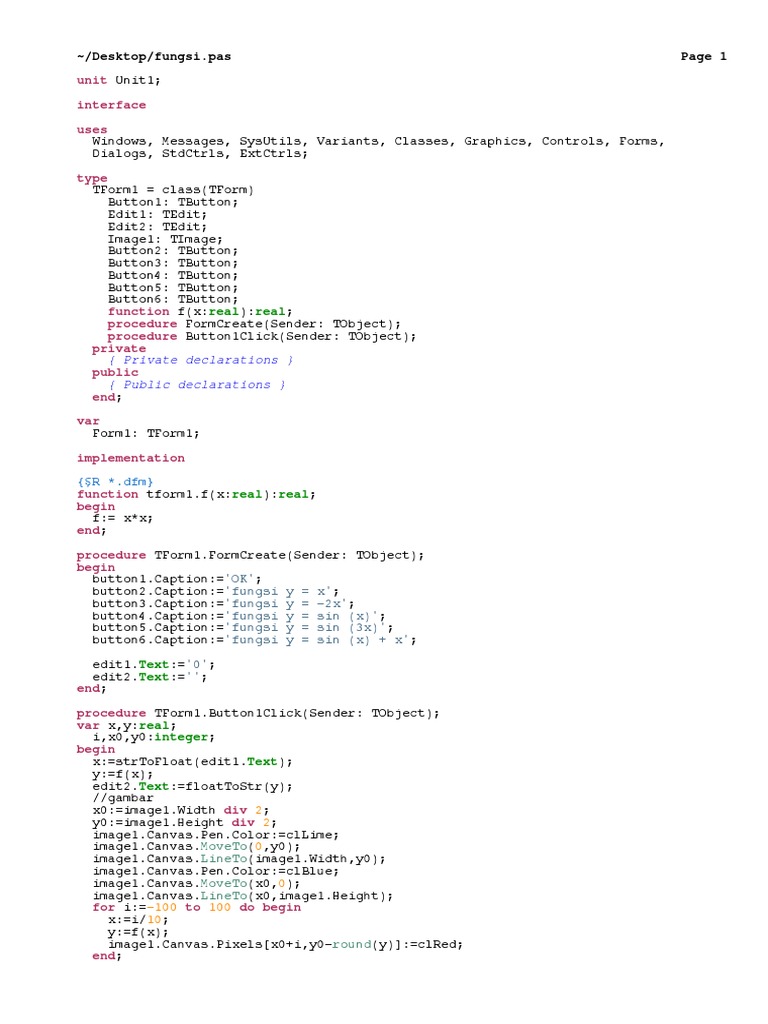Click the declaration 'Button3: TButton;'

click(x=173, y=263)
